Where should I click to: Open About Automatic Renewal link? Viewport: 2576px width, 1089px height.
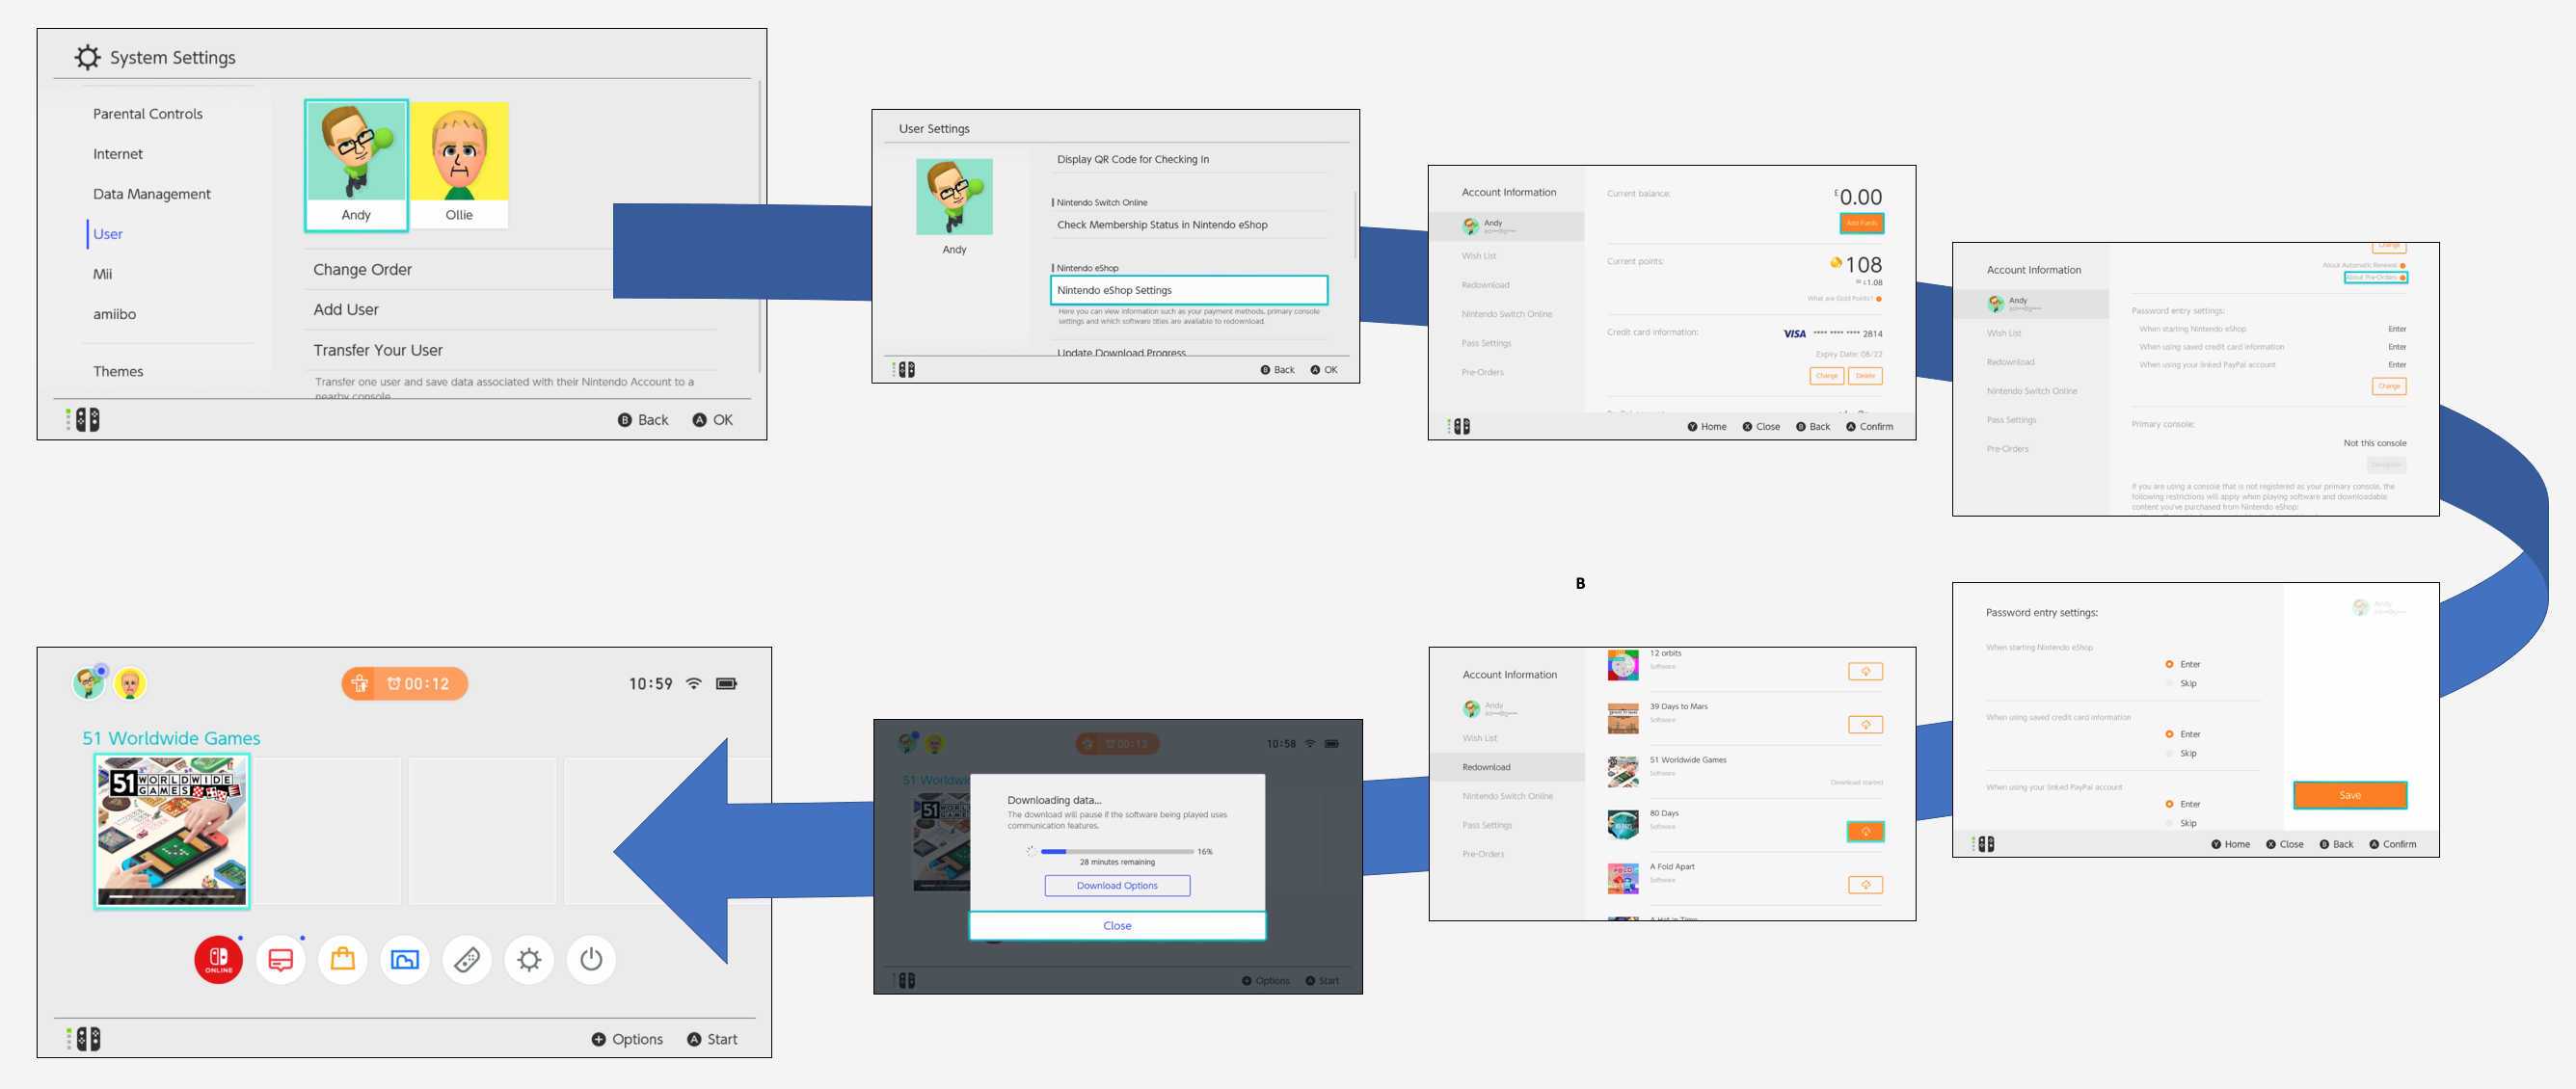click(x=2363, y=265)
